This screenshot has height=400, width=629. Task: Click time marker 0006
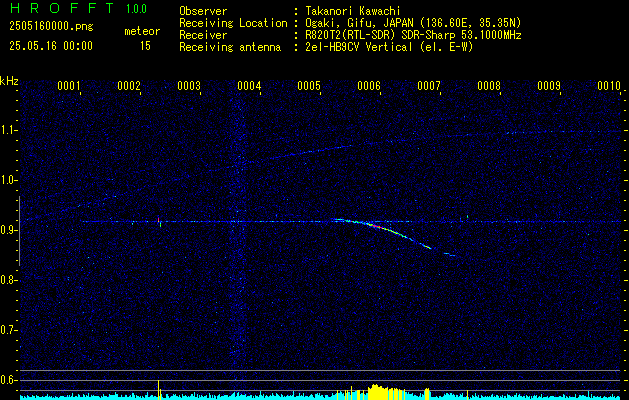(369, 86)
